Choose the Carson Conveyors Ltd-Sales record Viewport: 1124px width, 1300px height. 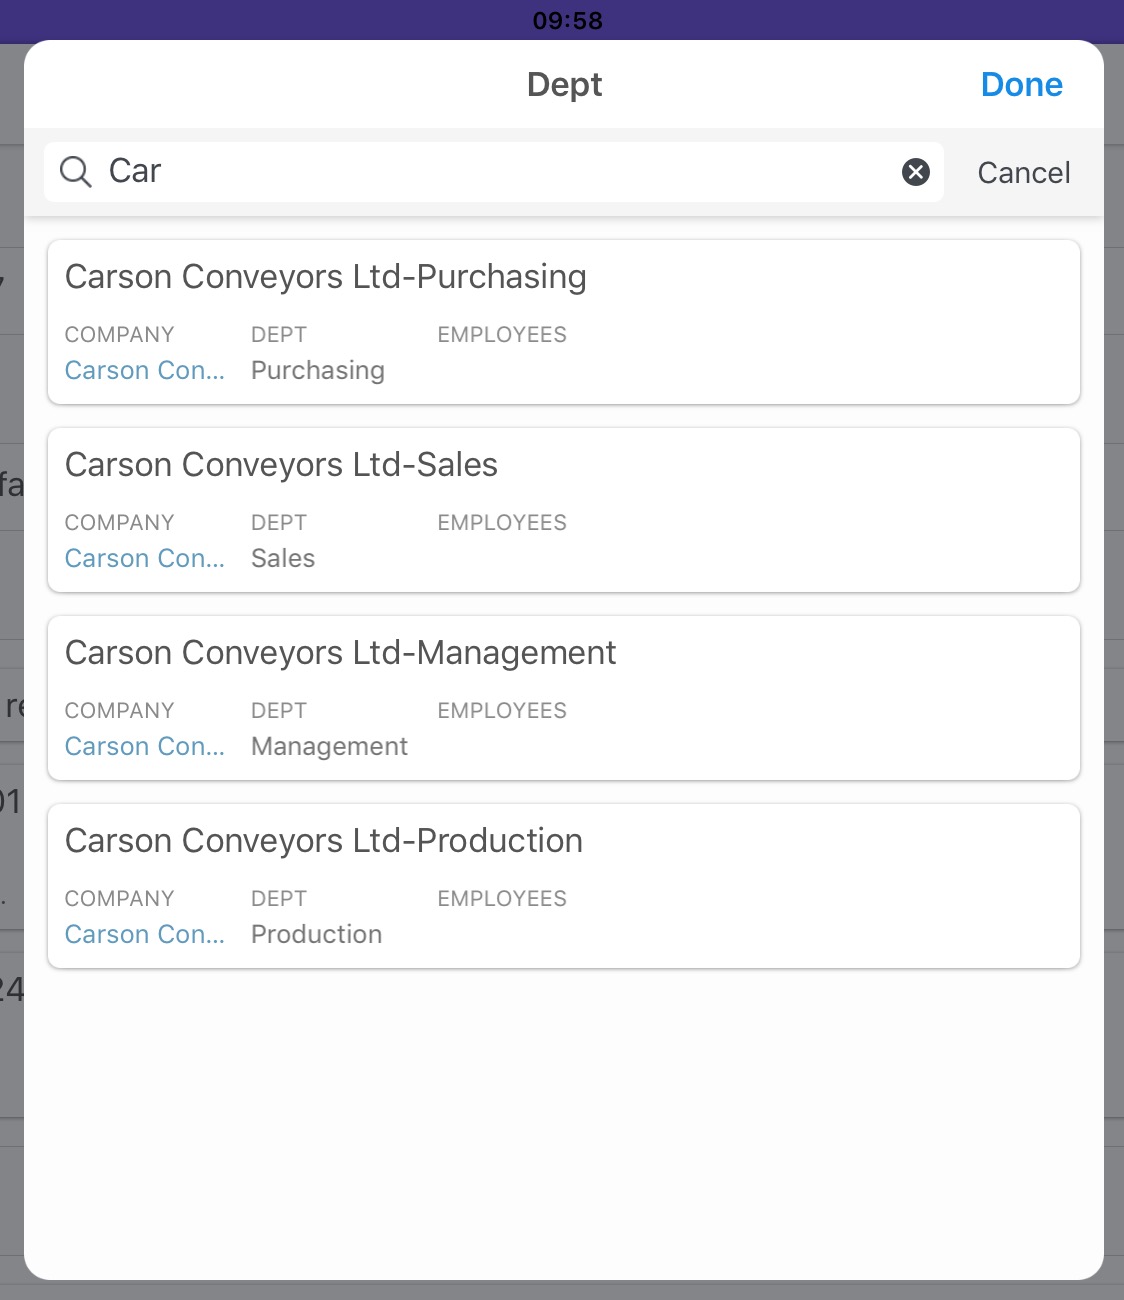tap(281, 465)
